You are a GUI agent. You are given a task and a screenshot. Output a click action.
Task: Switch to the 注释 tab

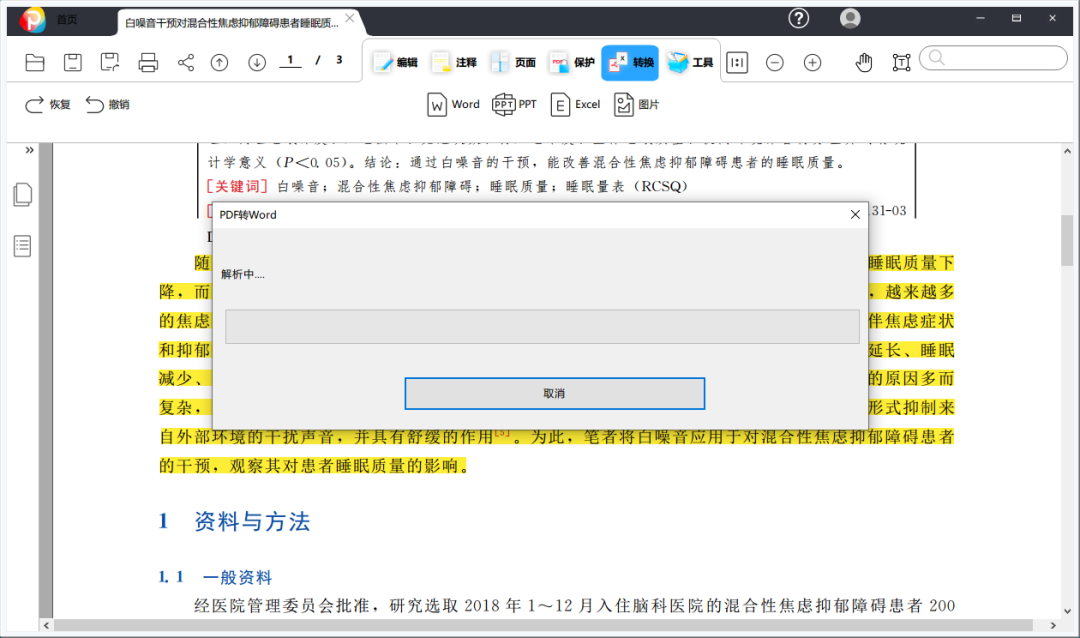[455, 63]
